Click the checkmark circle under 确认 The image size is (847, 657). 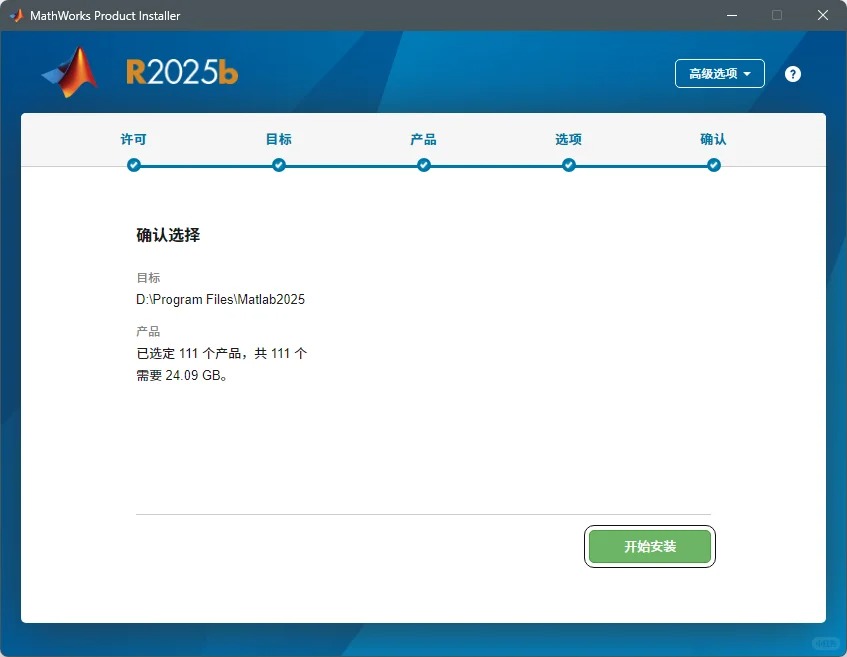click(x=713, y=165)
